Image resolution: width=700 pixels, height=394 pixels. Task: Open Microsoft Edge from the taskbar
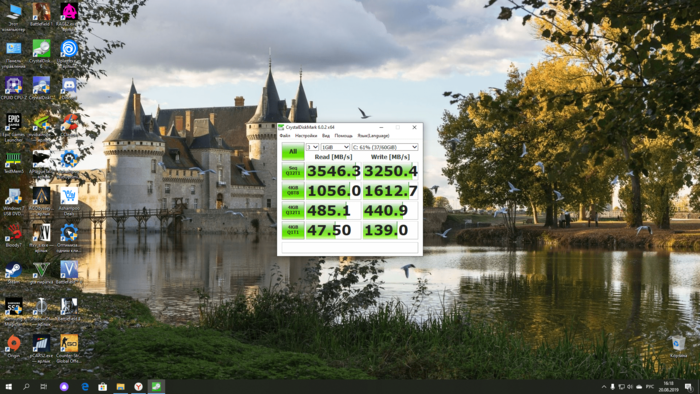[x=84, y=386]
